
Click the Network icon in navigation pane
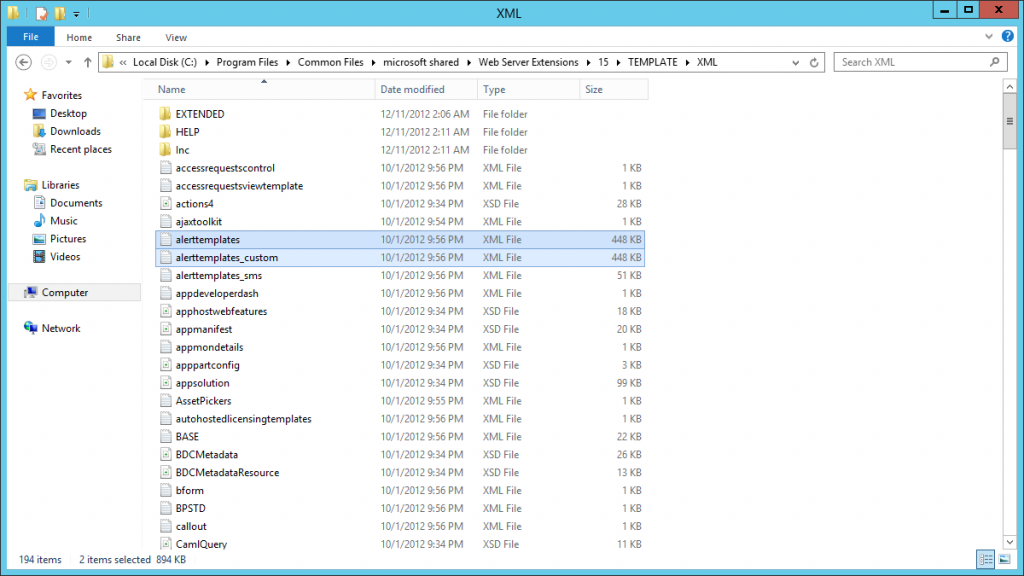[x=31, y=328]
